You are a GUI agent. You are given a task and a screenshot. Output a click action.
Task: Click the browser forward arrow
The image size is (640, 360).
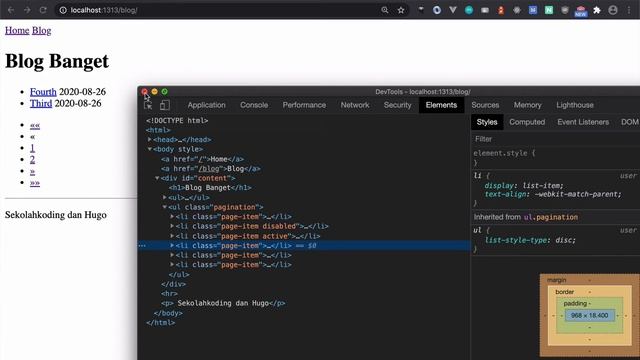[27, 10]
